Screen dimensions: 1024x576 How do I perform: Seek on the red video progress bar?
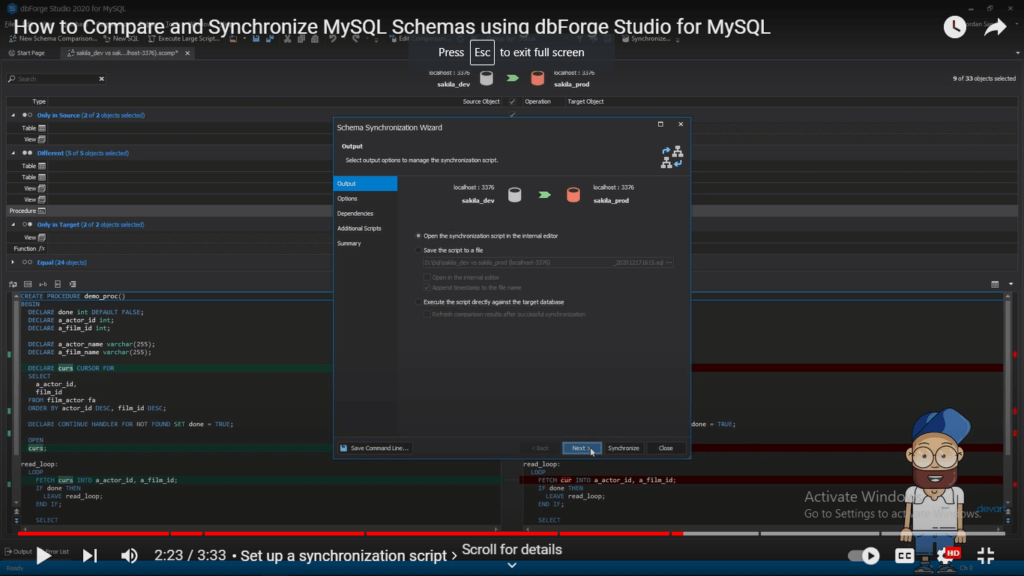coord(350,534)
